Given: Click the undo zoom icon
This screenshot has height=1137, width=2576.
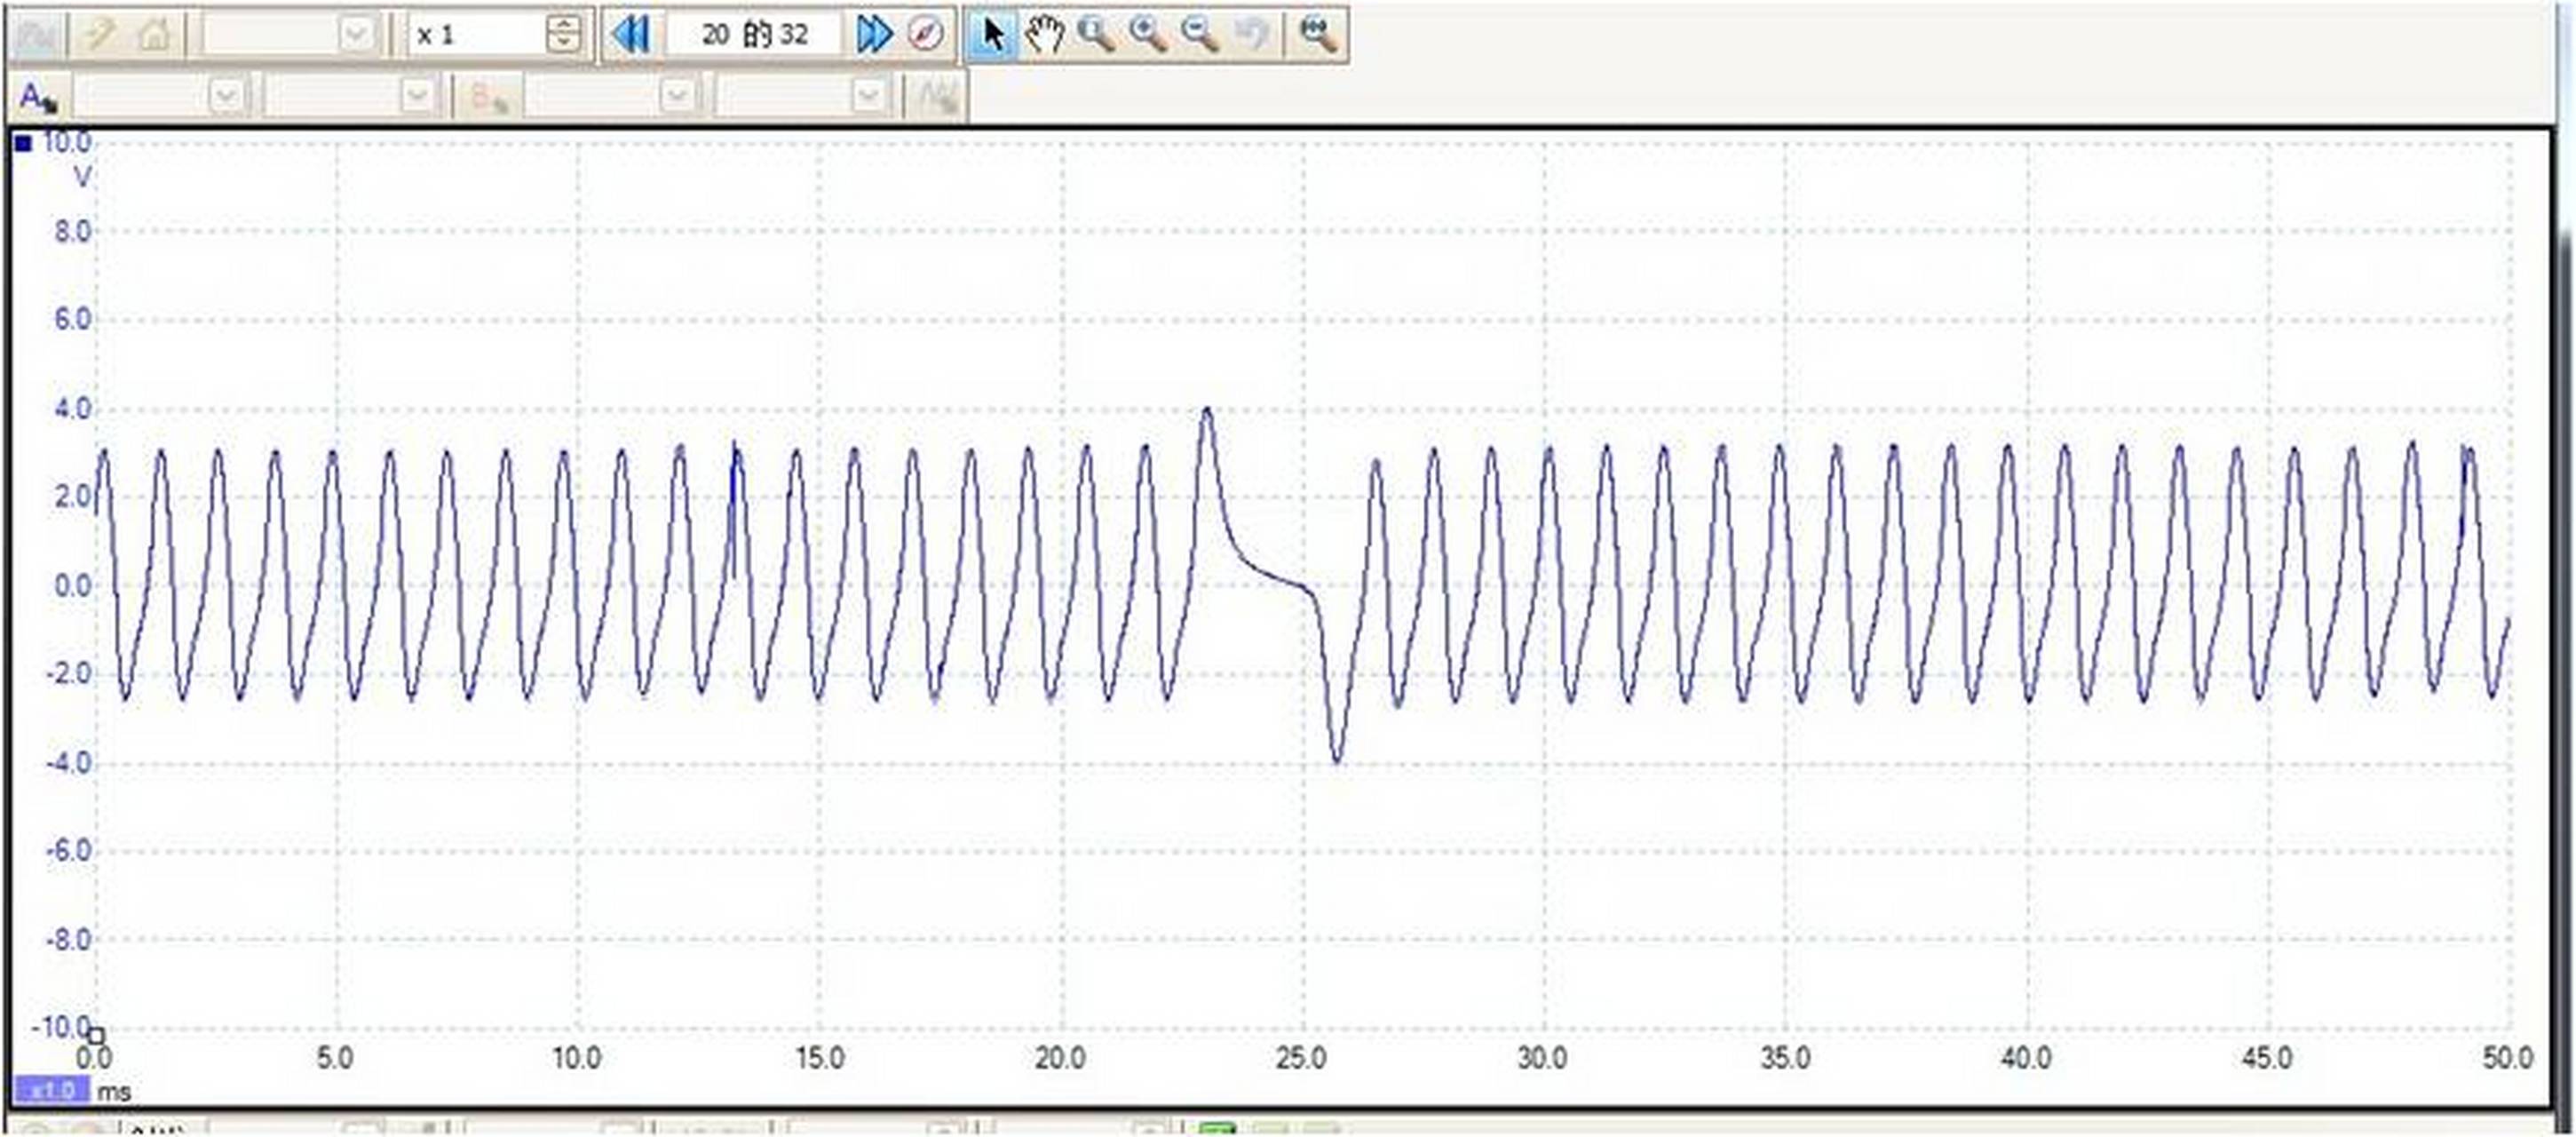Looking at the screenshot, I should [x=1250, y=35].
